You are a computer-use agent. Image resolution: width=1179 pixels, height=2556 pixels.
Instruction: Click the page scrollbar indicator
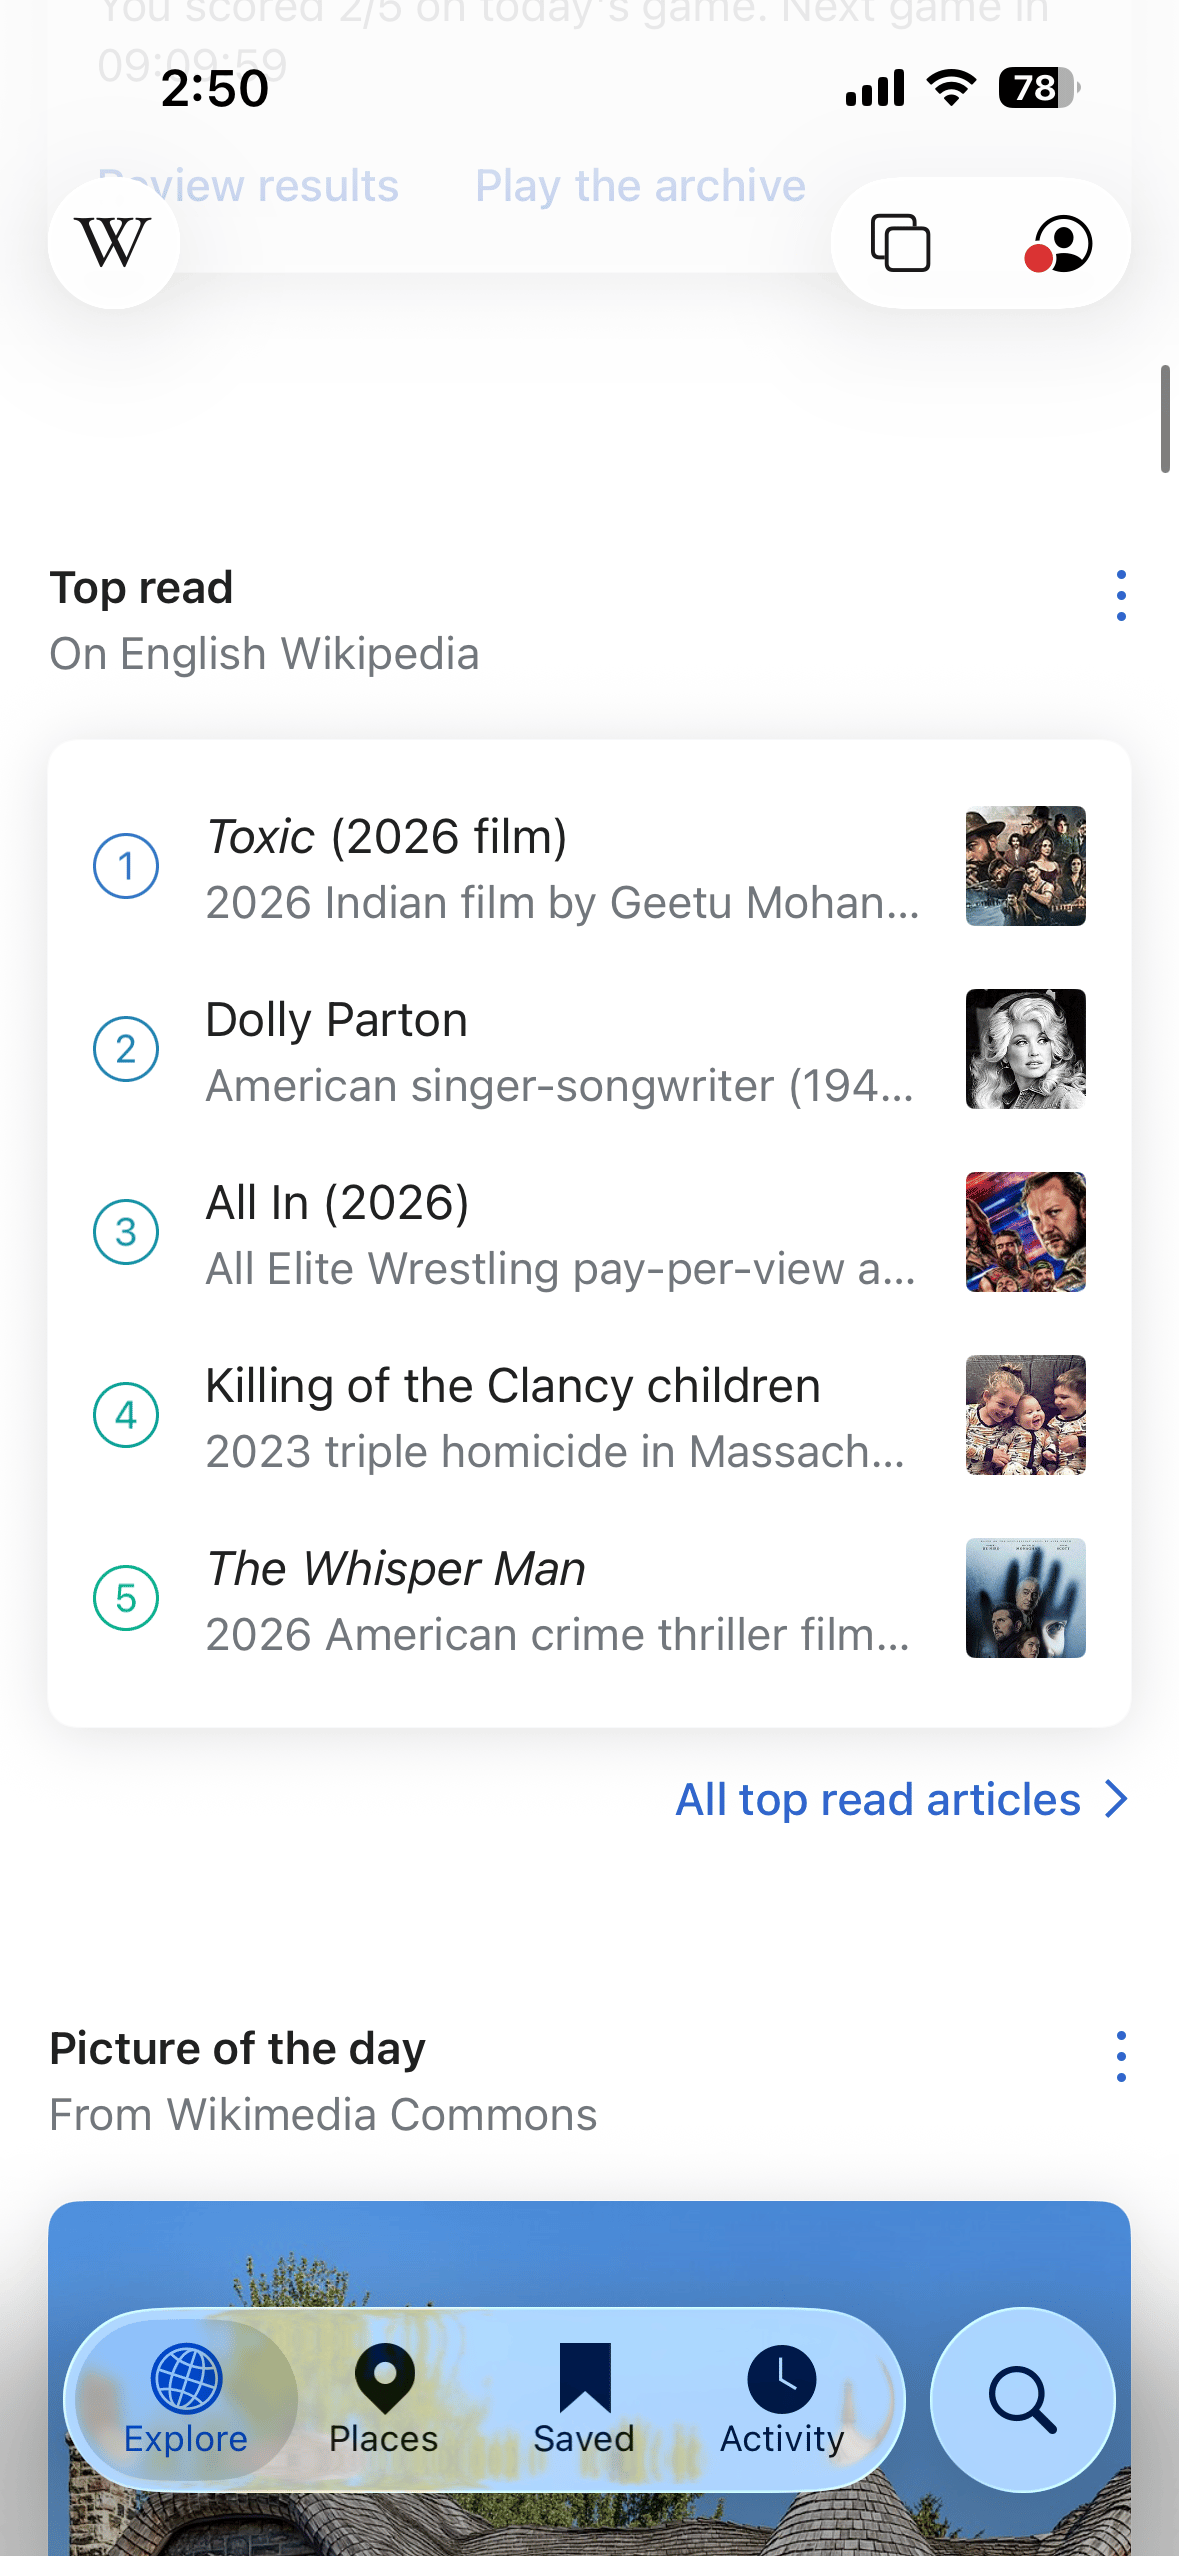tap(1165, 419)
